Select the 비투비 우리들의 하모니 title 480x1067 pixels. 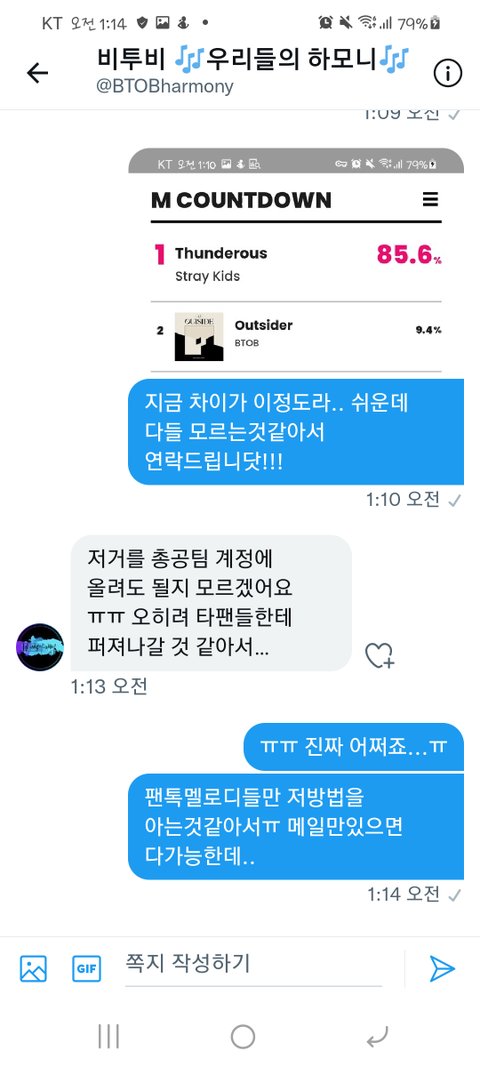click(x=253, y=60)
